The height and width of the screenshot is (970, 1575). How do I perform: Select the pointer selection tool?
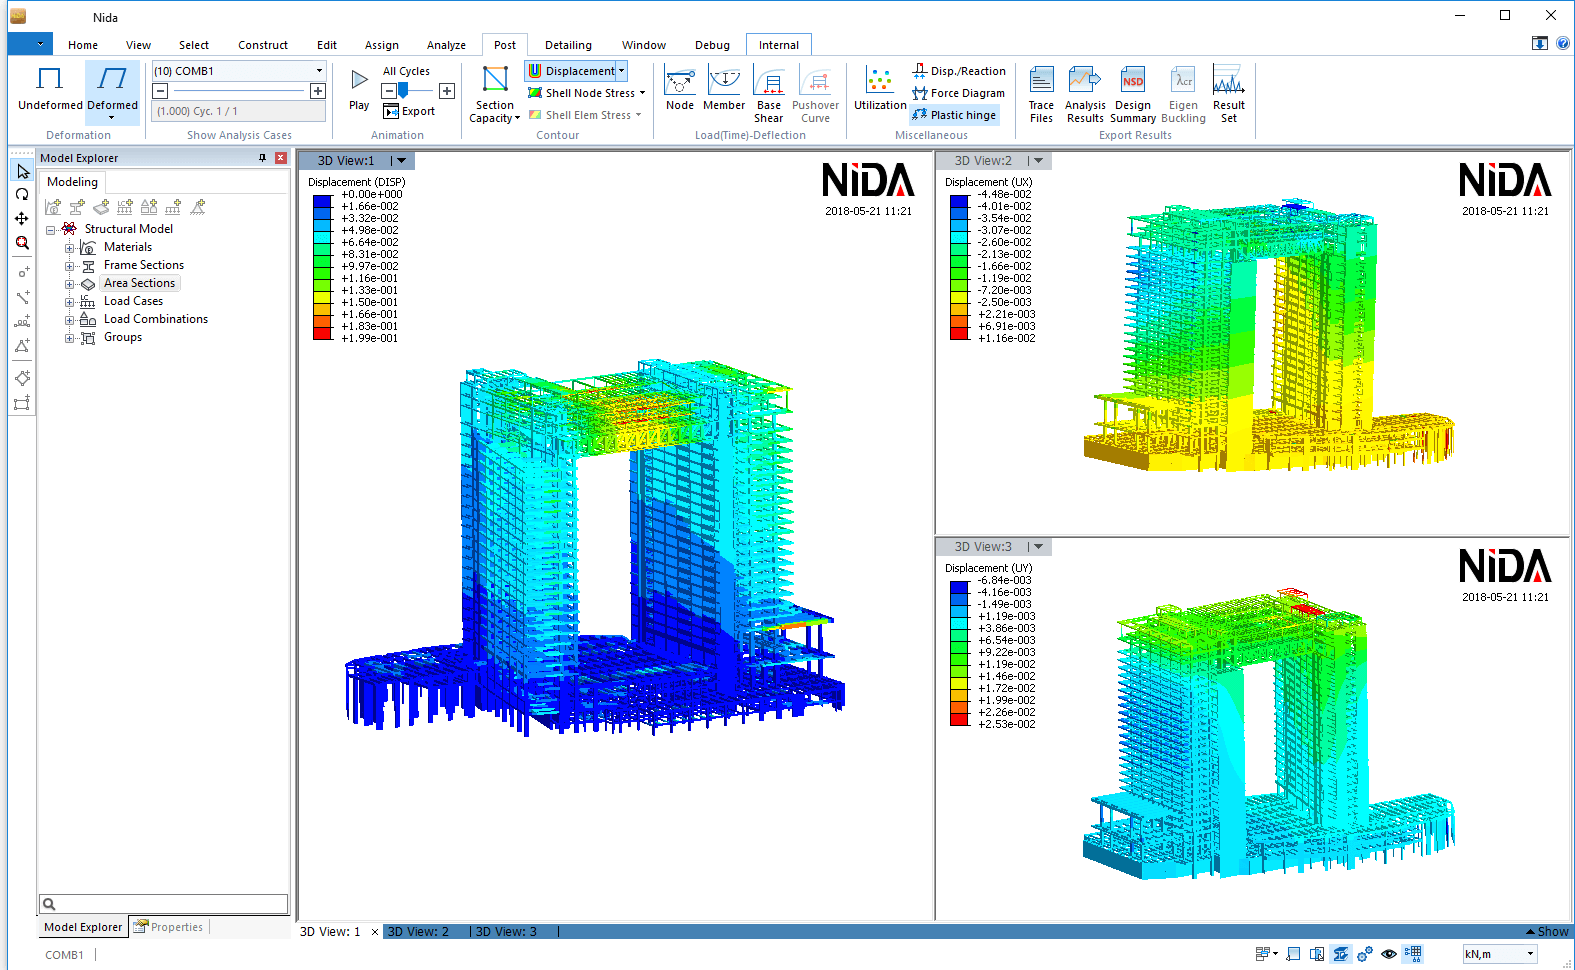click(22, 171)
